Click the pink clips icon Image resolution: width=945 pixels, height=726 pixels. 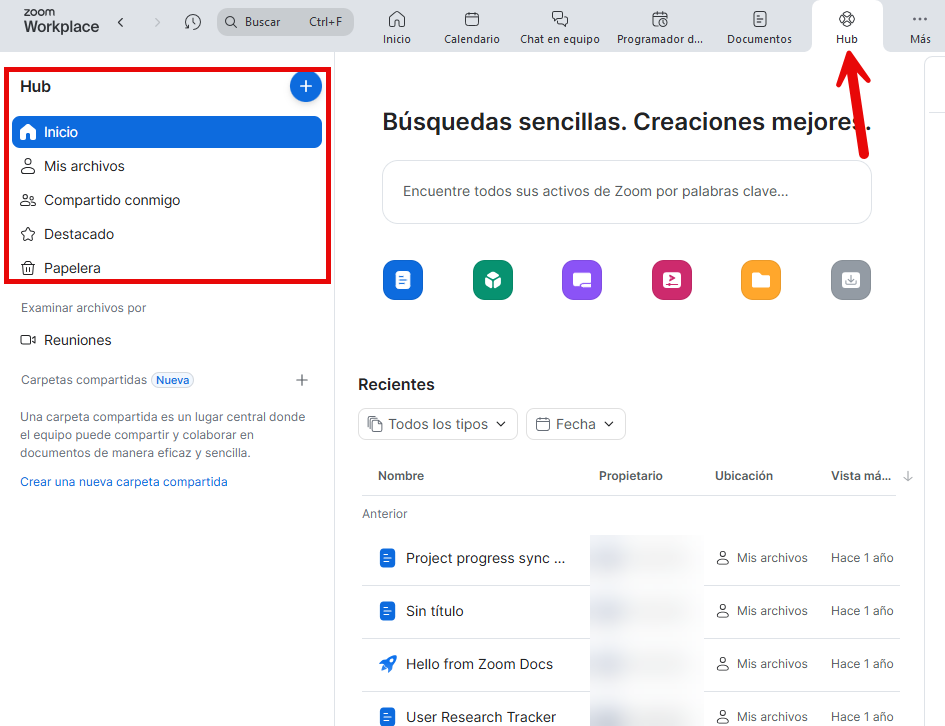[671, 280]
